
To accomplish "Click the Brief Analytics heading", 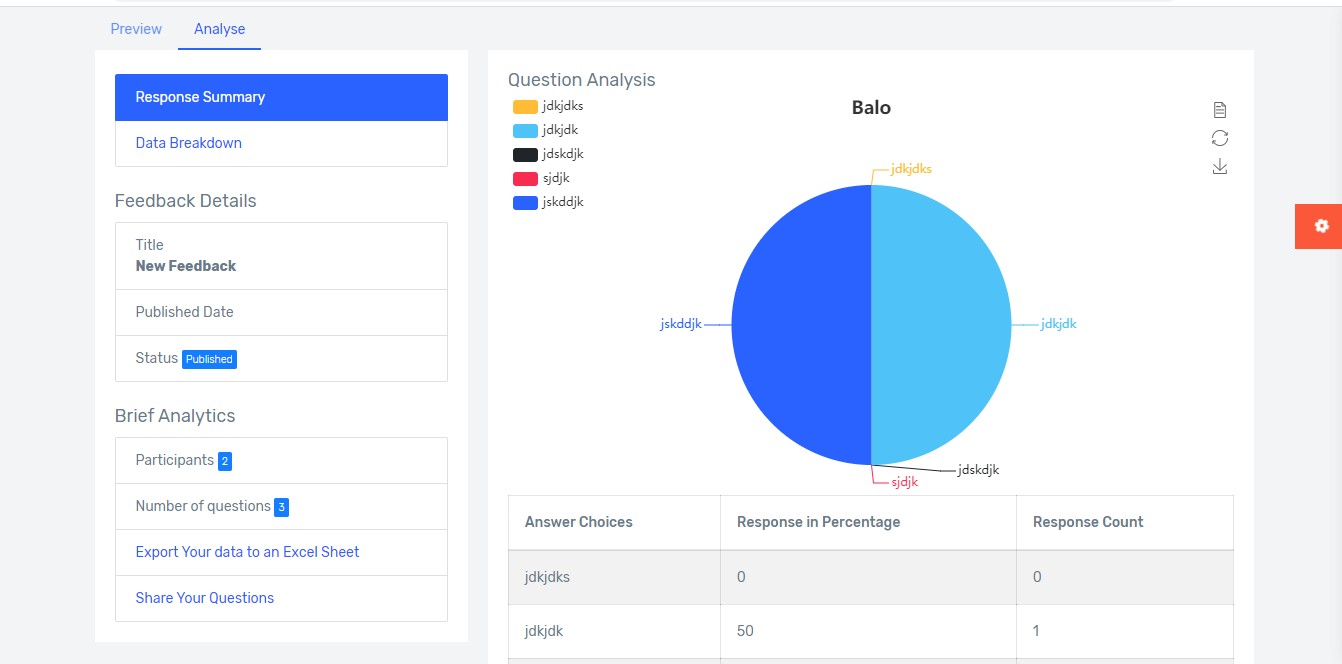I will click(x=175, y=416).
